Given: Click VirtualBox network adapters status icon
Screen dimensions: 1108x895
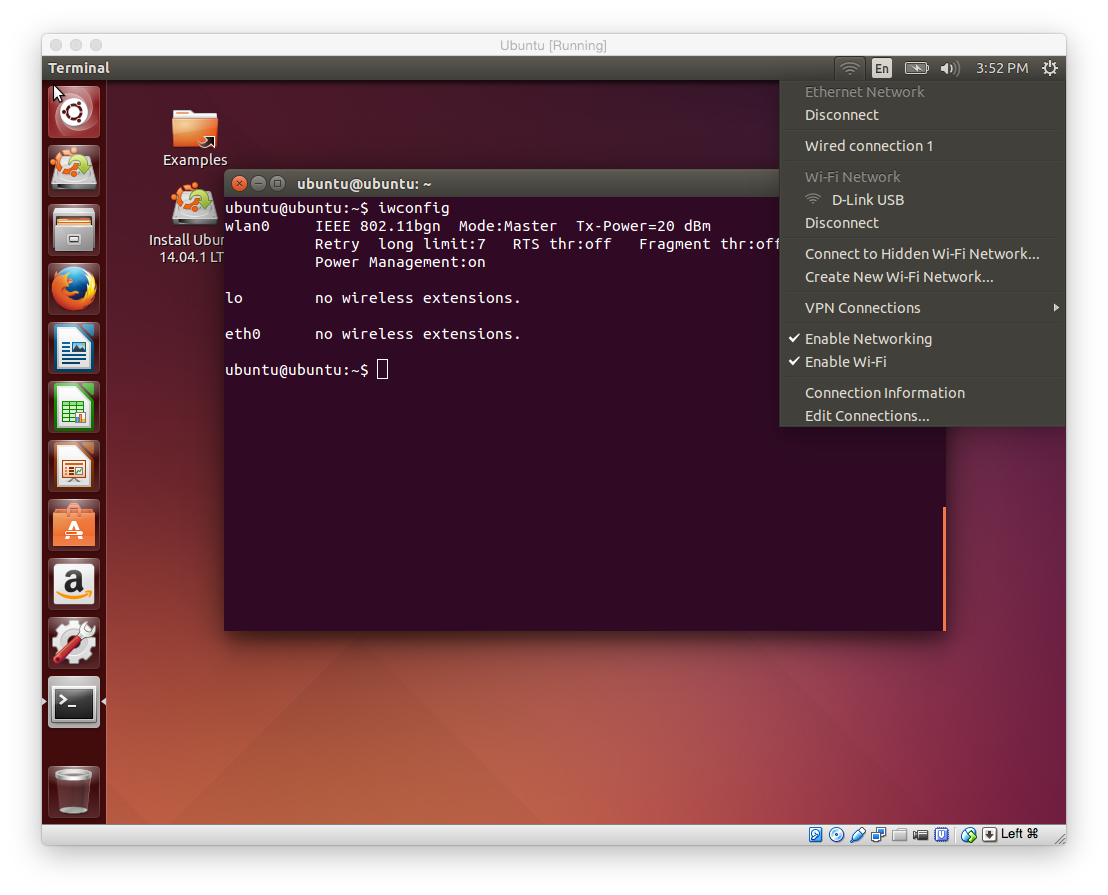Looking at the screenshot, I should (878, 835).
